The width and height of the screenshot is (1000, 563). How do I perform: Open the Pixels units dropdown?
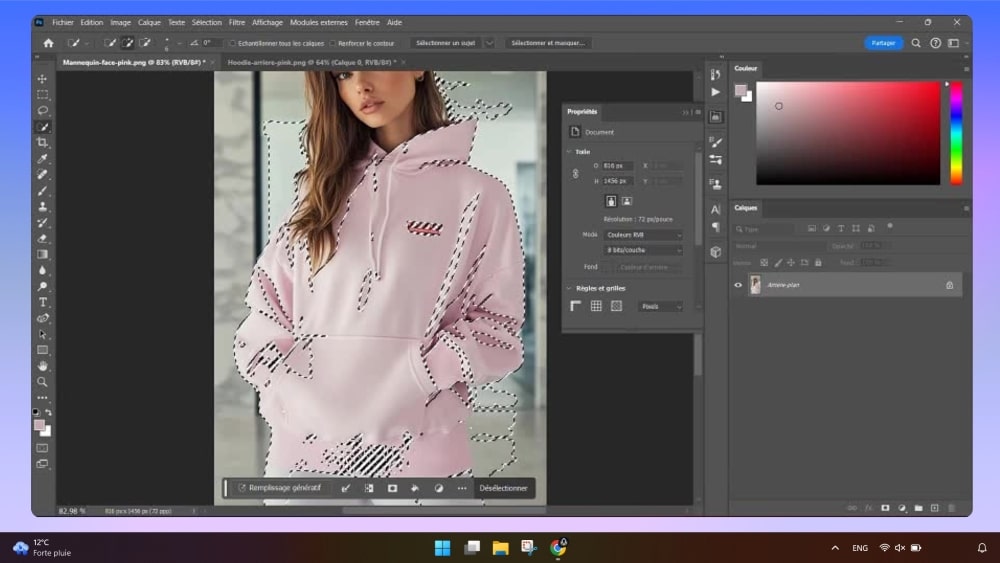(x=661, y=307)
